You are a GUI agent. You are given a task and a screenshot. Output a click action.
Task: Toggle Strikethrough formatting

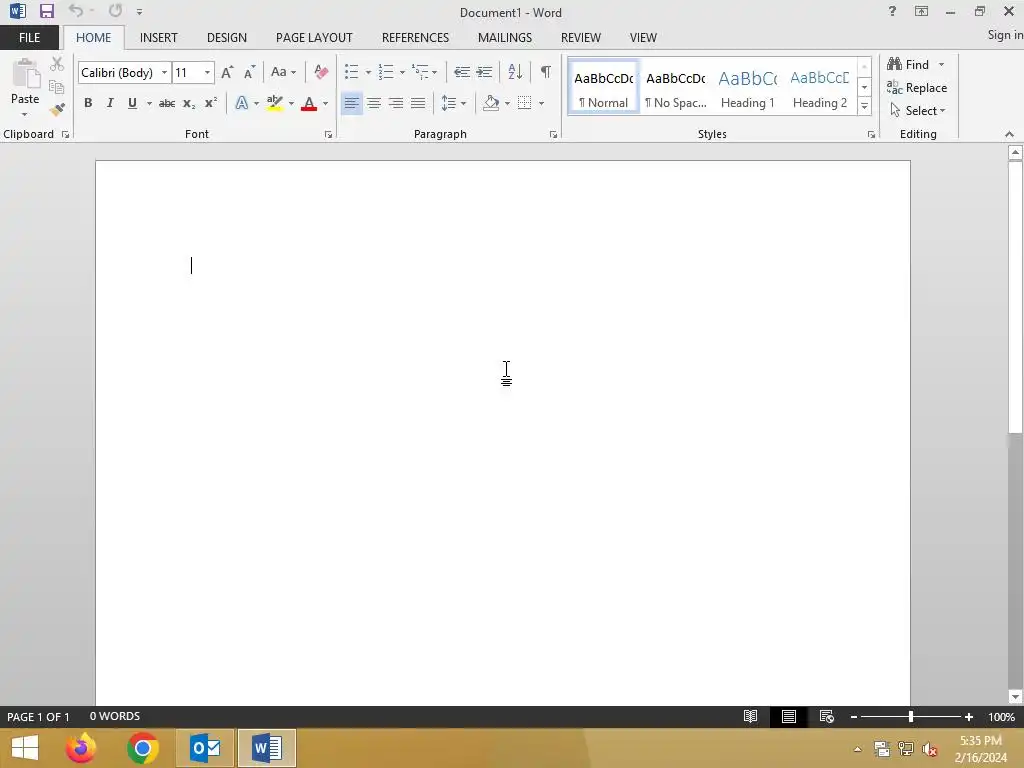point(167,103)
